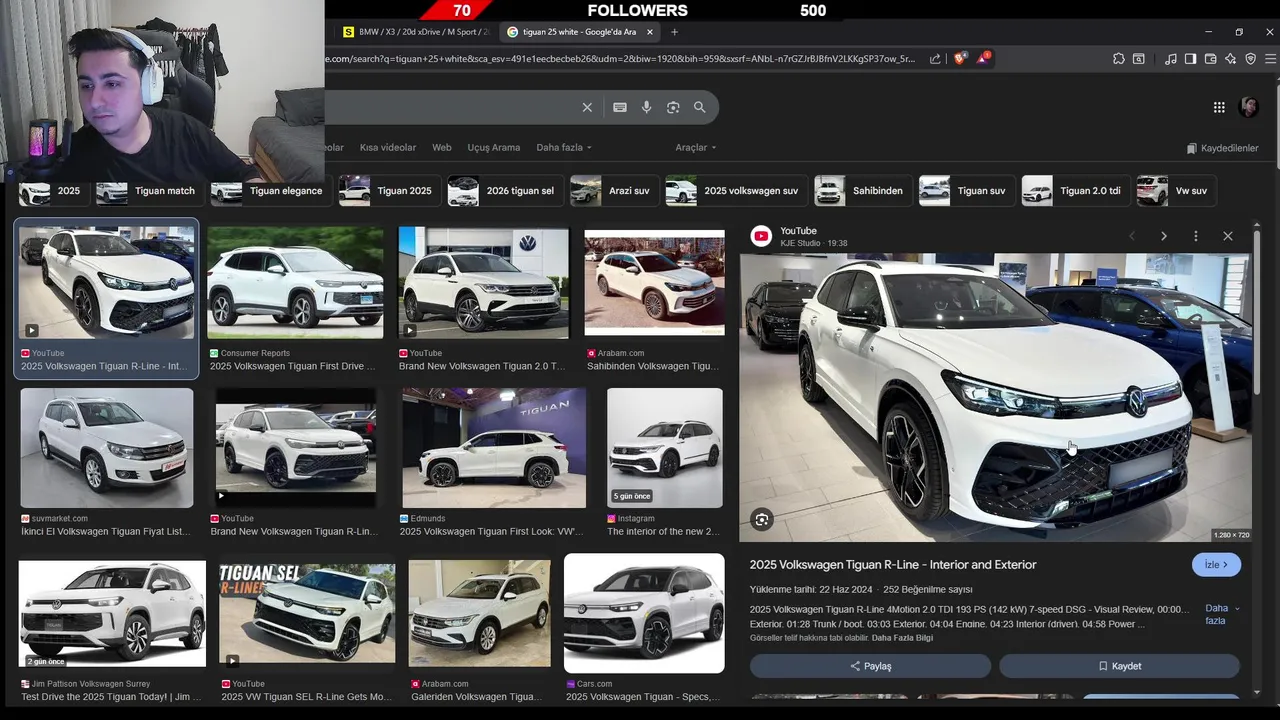Image resolution: width=1280 pixels, height=720 pixels.
Task: Open the Brave Wallet icon
Action: pos(1210,59)
